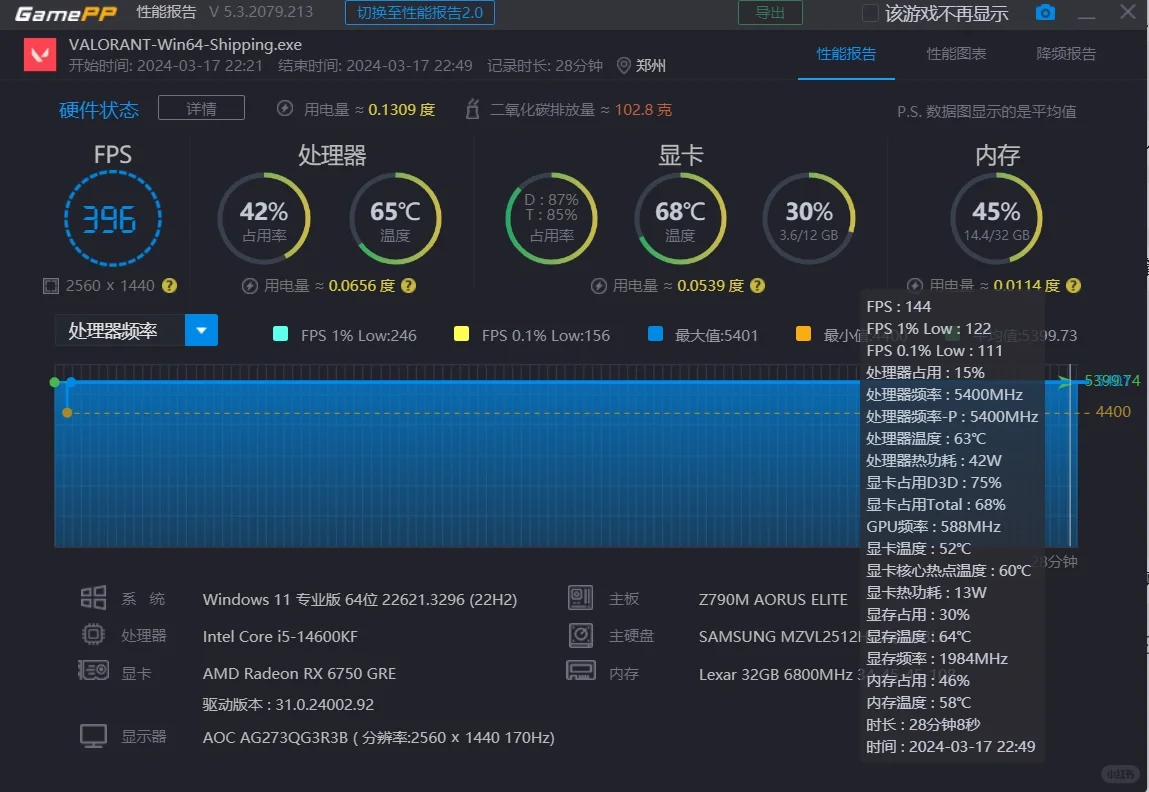The height and width of the screenshot is (792, 1149).
Task: Click the resolution icon beside 2560 x 1440
Action: (x=51, y=286)
